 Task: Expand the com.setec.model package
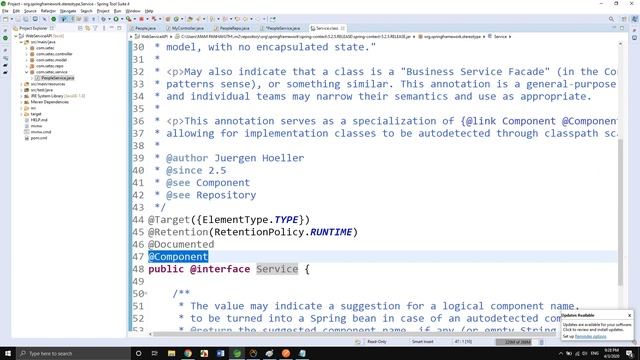tap(27, 60)
